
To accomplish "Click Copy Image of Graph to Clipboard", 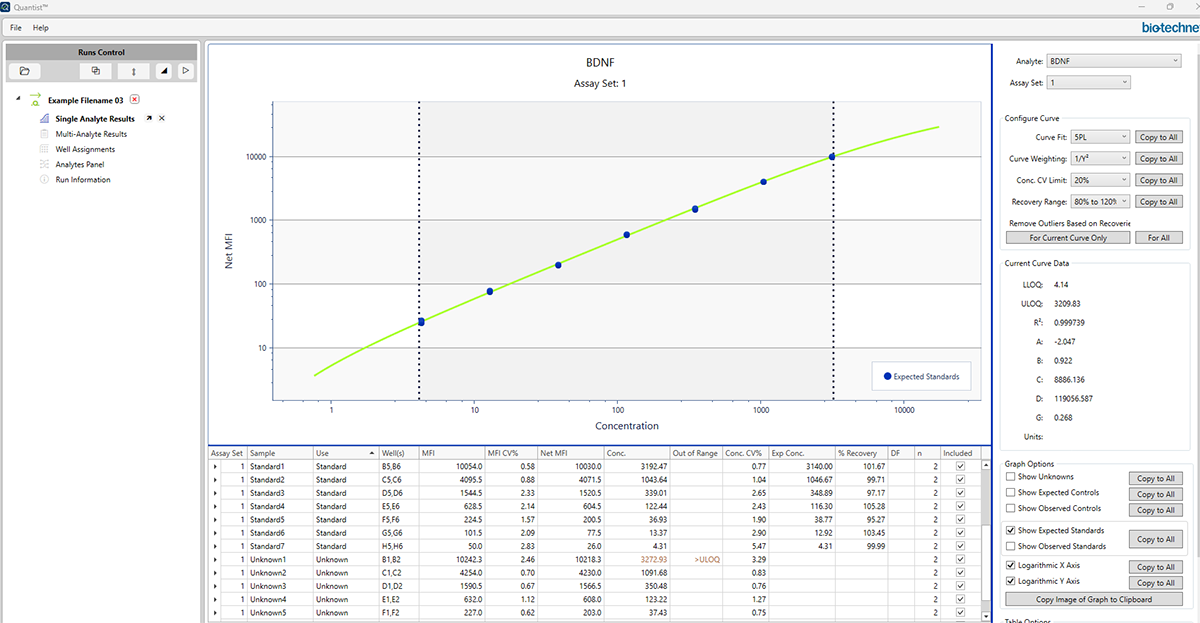I will click(1094, 599).
